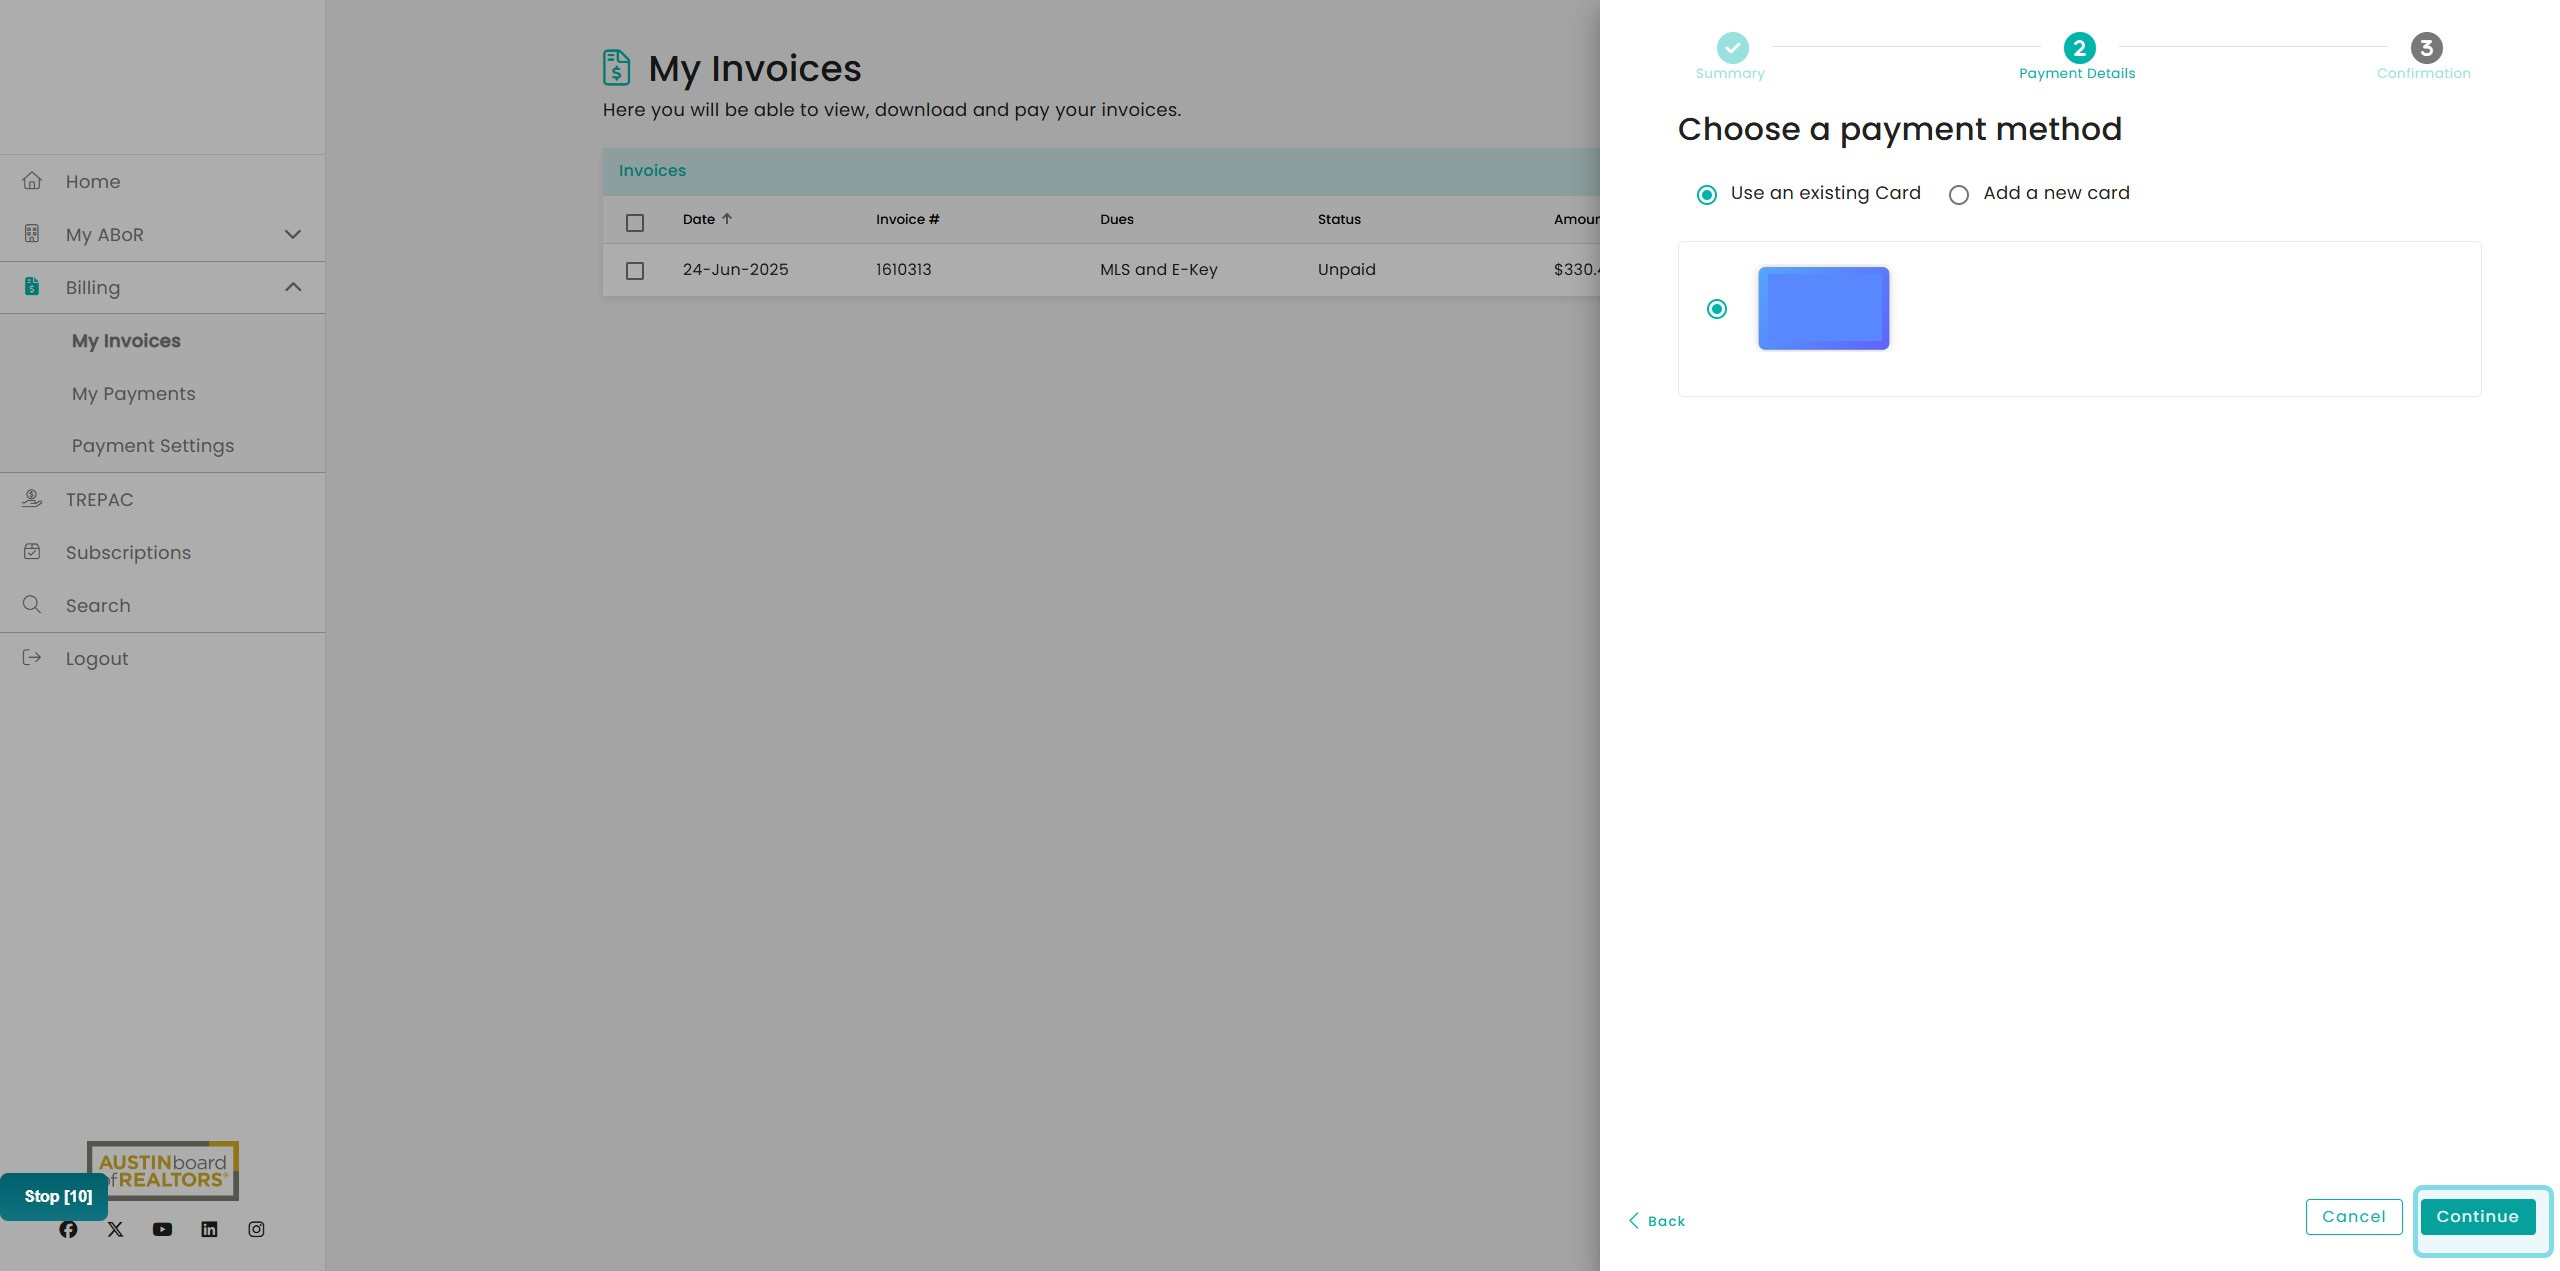Viewport: 2560px width, 1271px height.
Task: Open the Facebook social icon
Action: pyautogui.click(x=68, y=1229)
